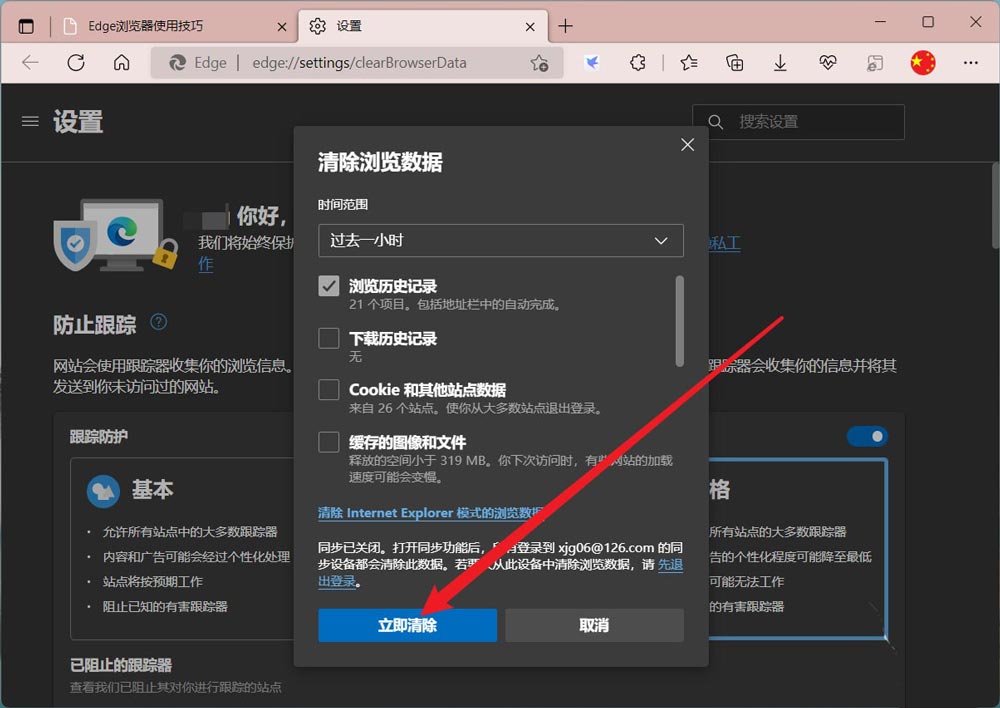Screen dimensions: 1000x708
Task: Open Edge Settings gear icon in toolbar
Action: pyautogui.click(x=638, y=62)
